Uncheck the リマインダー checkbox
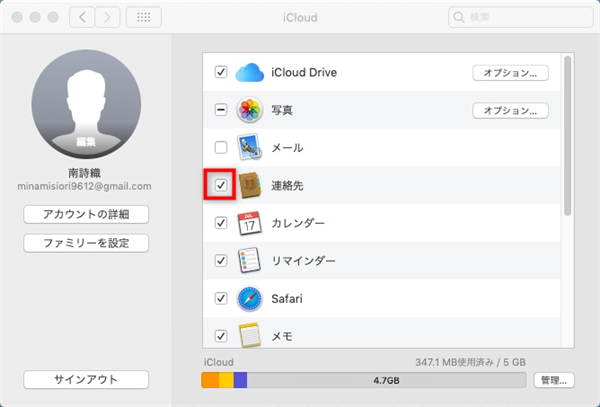Screen dimensions: 600x407 (221, 260)
